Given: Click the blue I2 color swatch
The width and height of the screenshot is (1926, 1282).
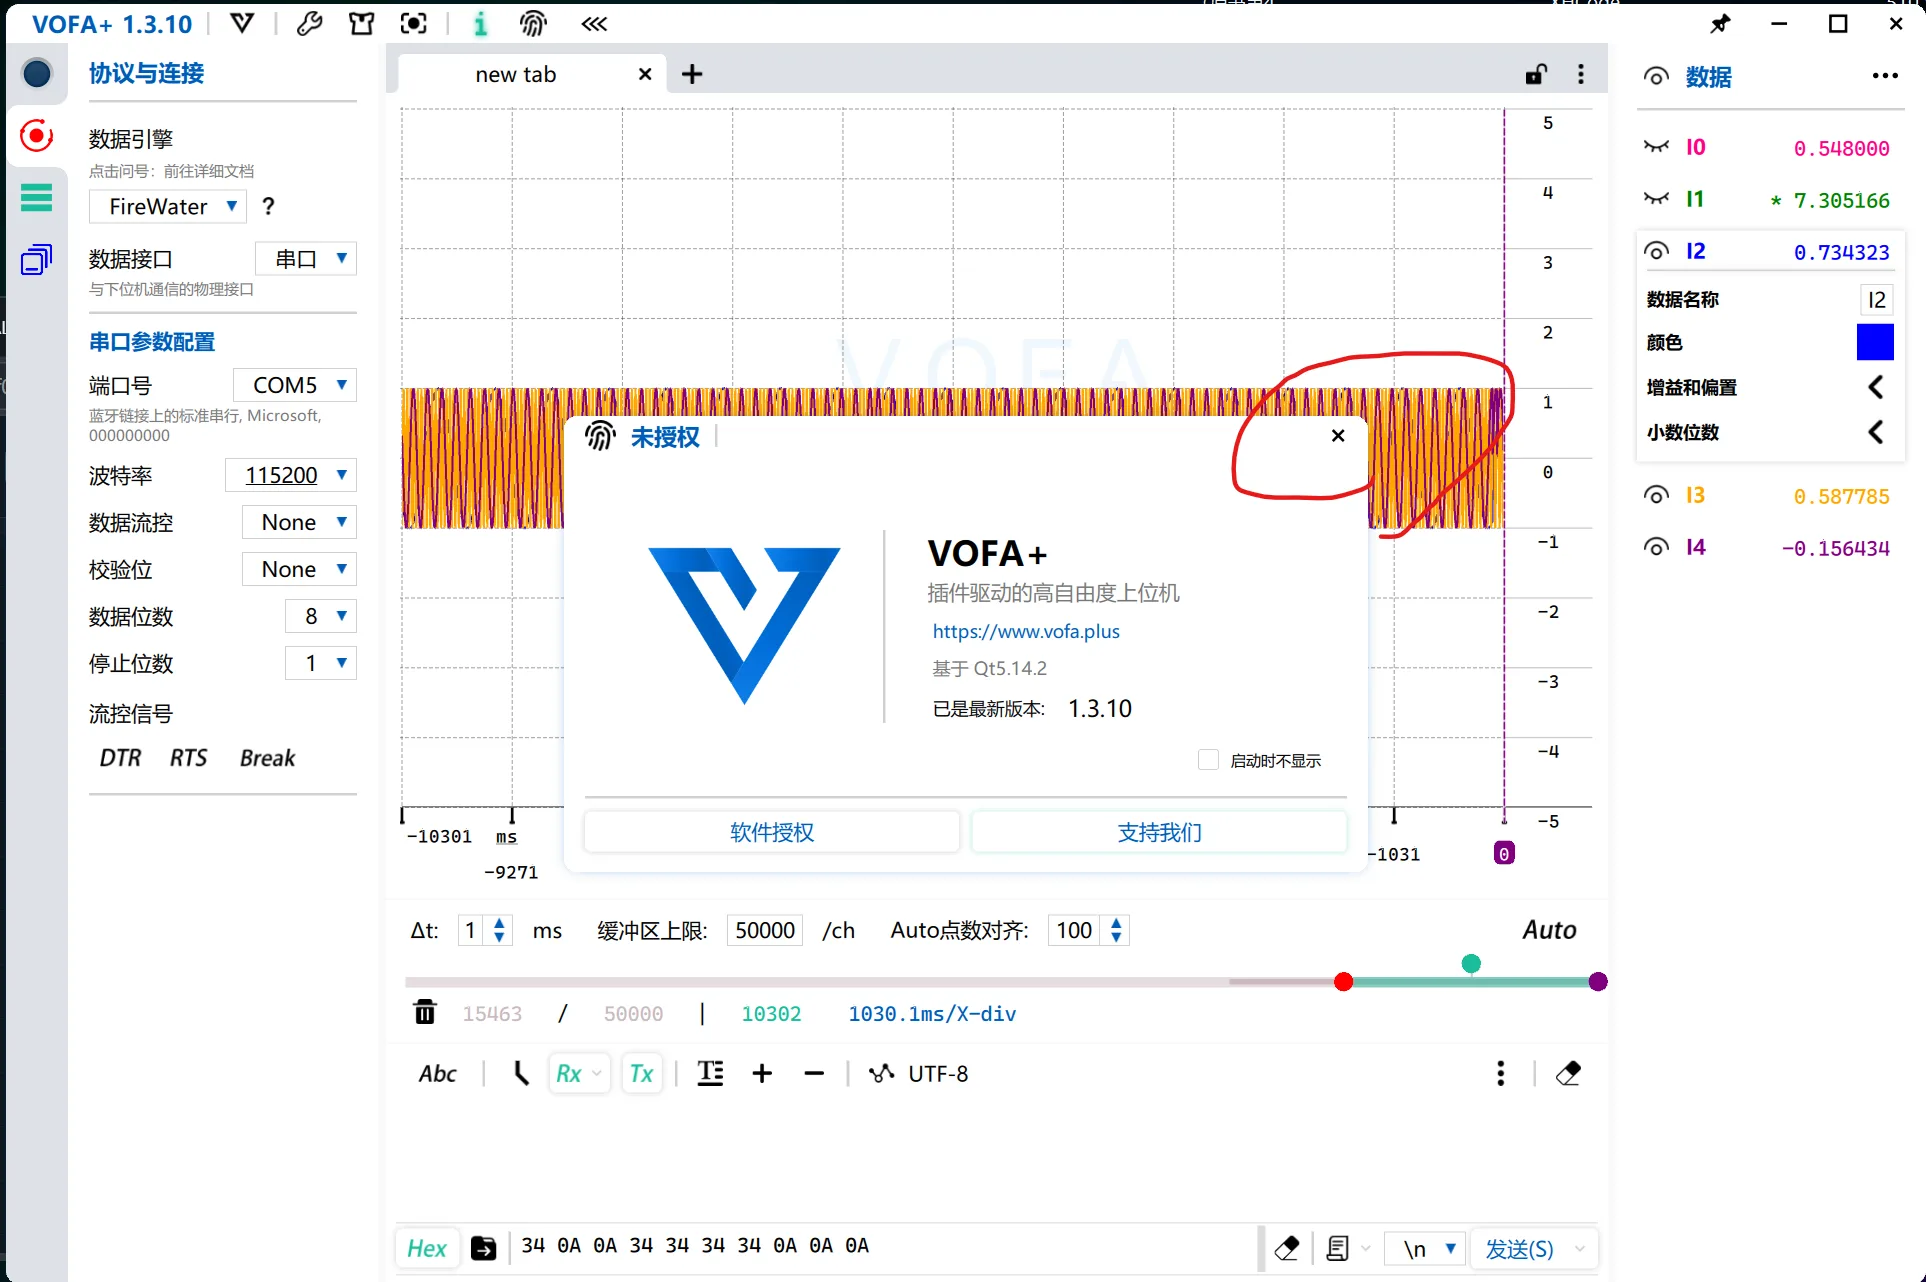Looking at the screenshot, I should coord(1875,342).
